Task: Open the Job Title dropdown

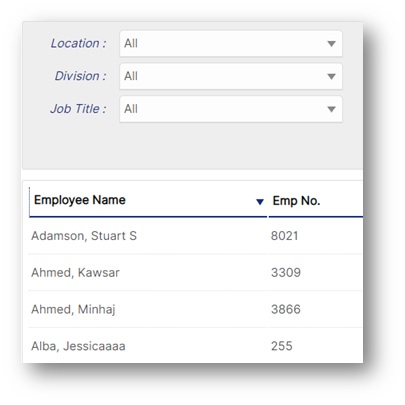Action: pyautogui.click(x=231, y=109)
